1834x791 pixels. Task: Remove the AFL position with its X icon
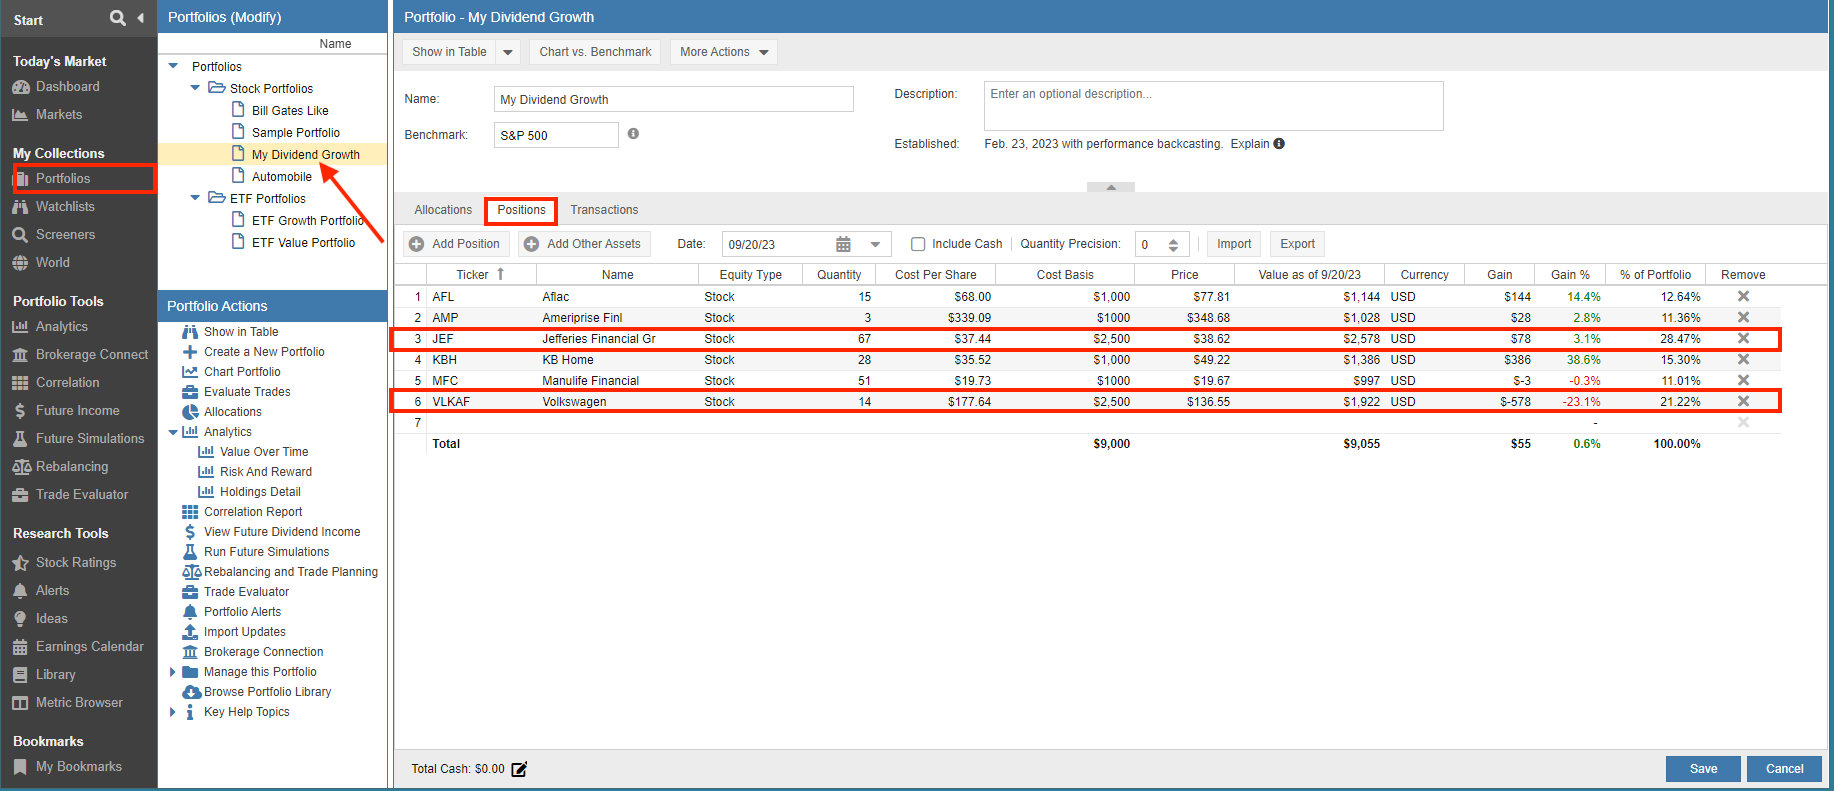(1743, 296)
